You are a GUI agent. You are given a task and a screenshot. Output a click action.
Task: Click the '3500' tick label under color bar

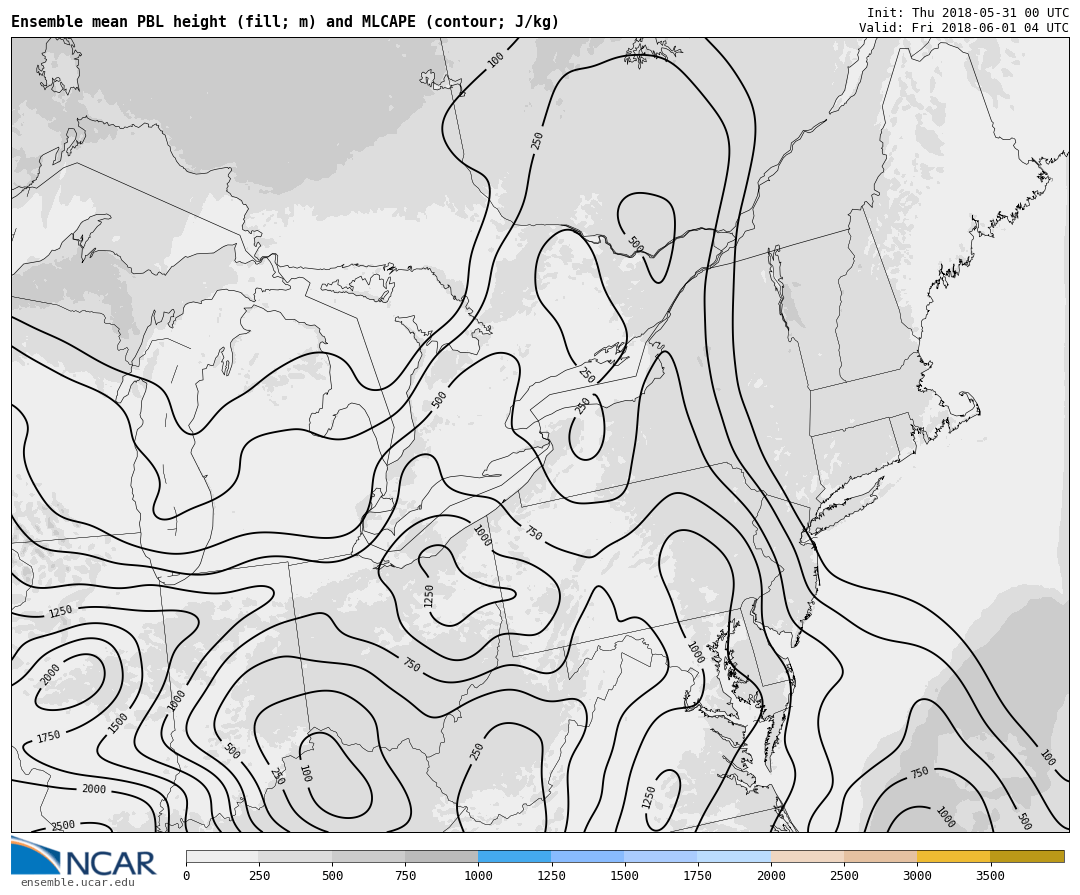tap(990, 876)
